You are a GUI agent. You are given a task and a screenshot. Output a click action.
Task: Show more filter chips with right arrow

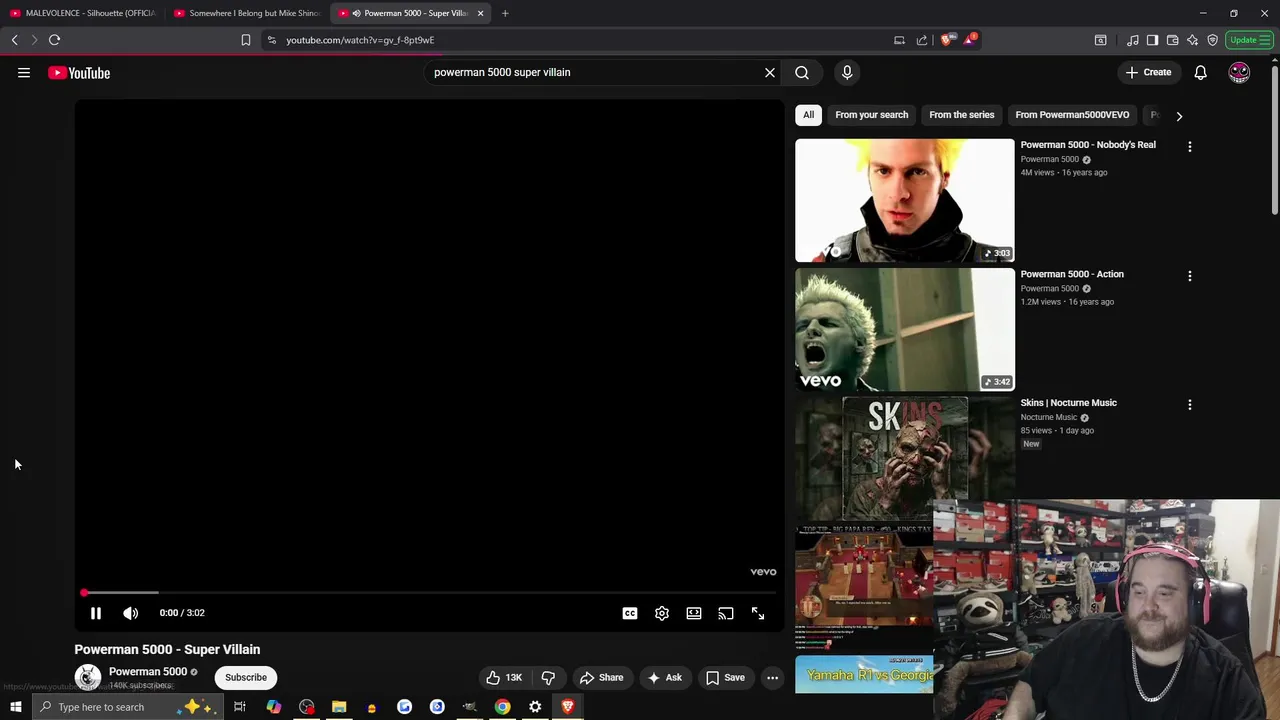1179,115
